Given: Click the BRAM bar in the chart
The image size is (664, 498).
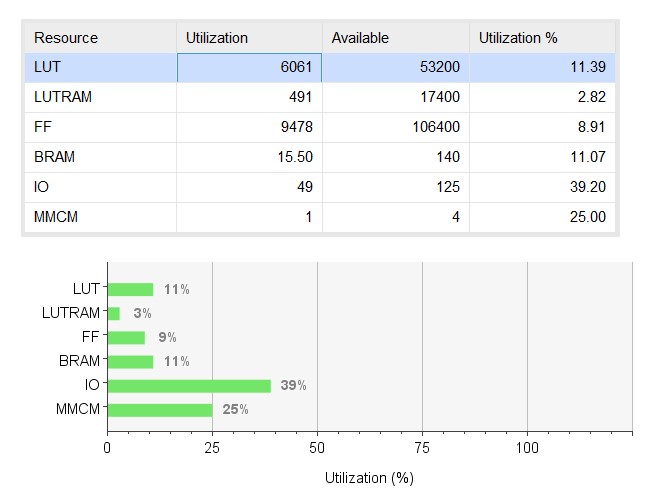Looking at the screenshot, I should click(x=130, y=362).
